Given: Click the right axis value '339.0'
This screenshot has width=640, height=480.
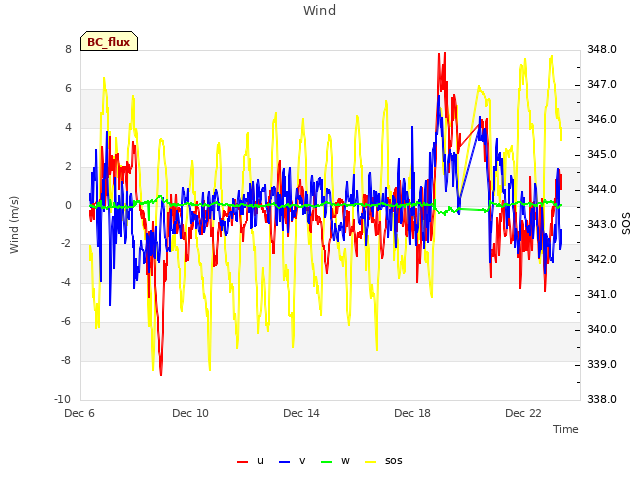Looking at the screenshot, I should click(602, 365).
